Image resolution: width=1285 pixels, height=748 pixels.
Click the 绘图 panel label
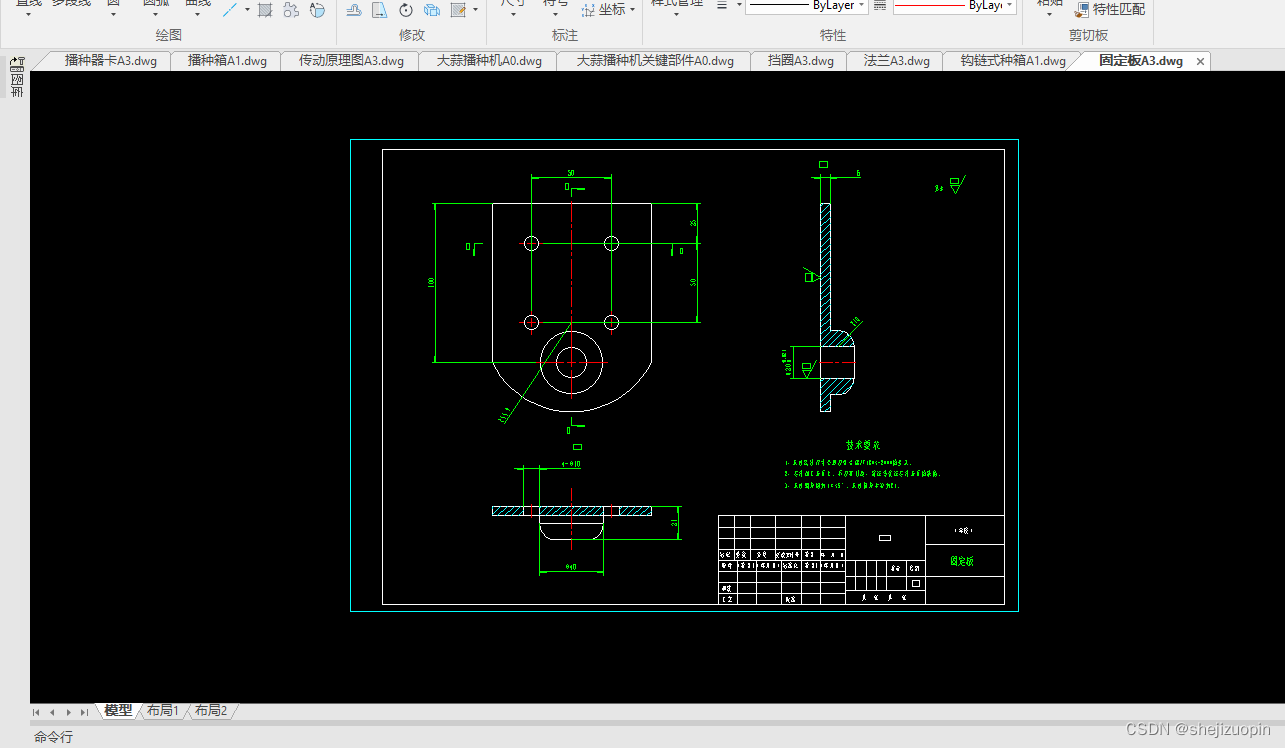click(x=169, y=35)
